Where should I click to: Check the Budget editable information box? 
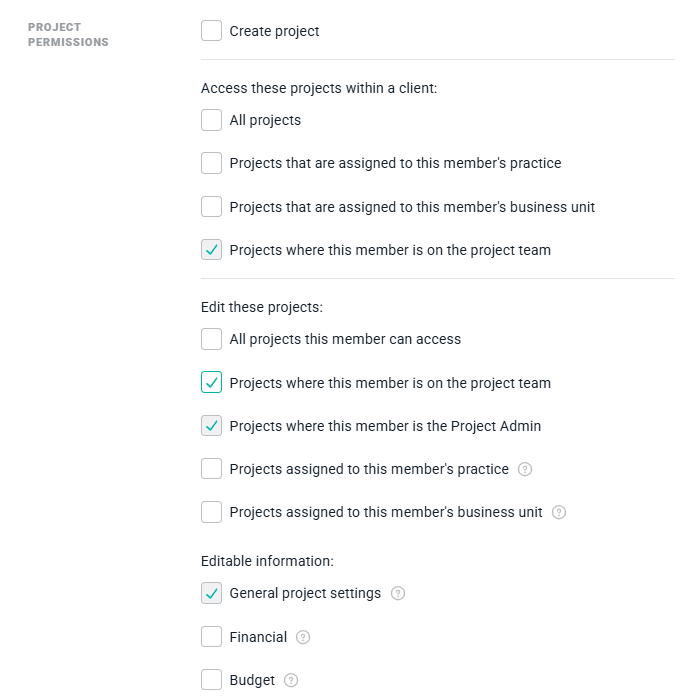tap(211, 680)
